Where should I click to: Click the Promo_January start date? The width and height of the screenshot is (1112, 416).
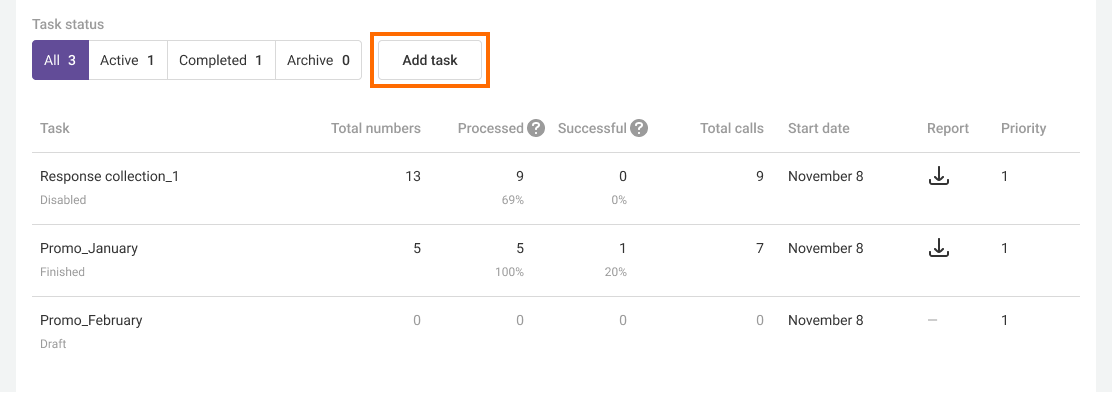(x=825, y=249)
